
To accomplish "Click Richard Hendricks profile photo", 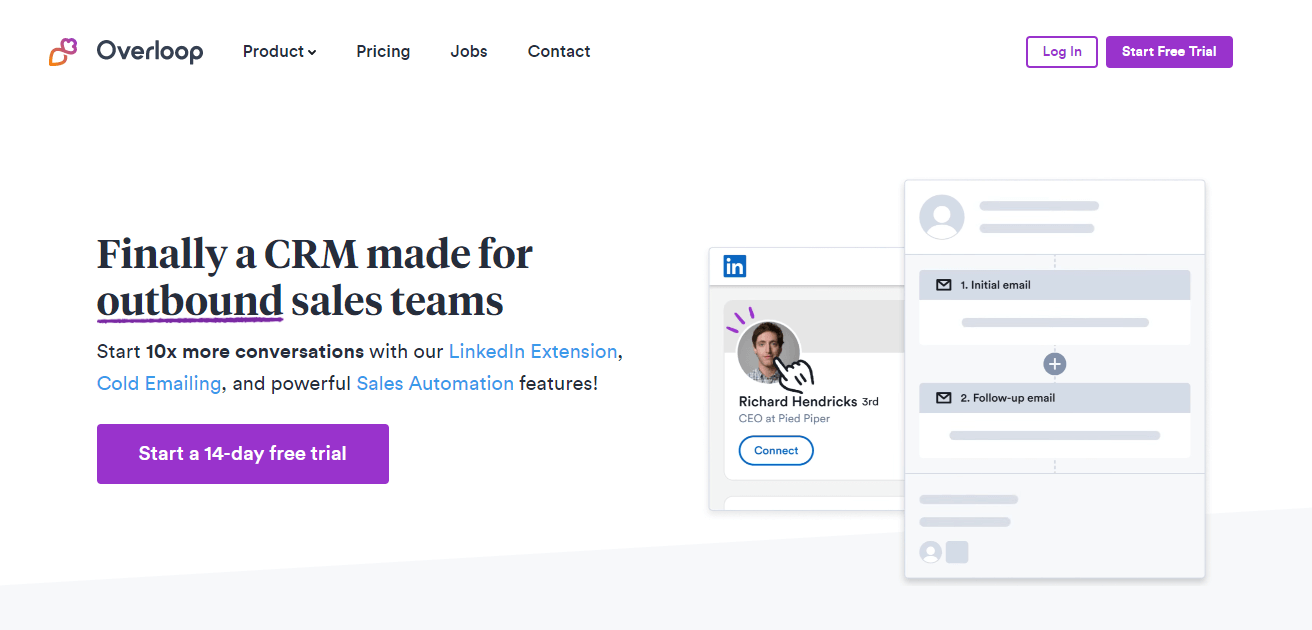I will tap(769, 352).
